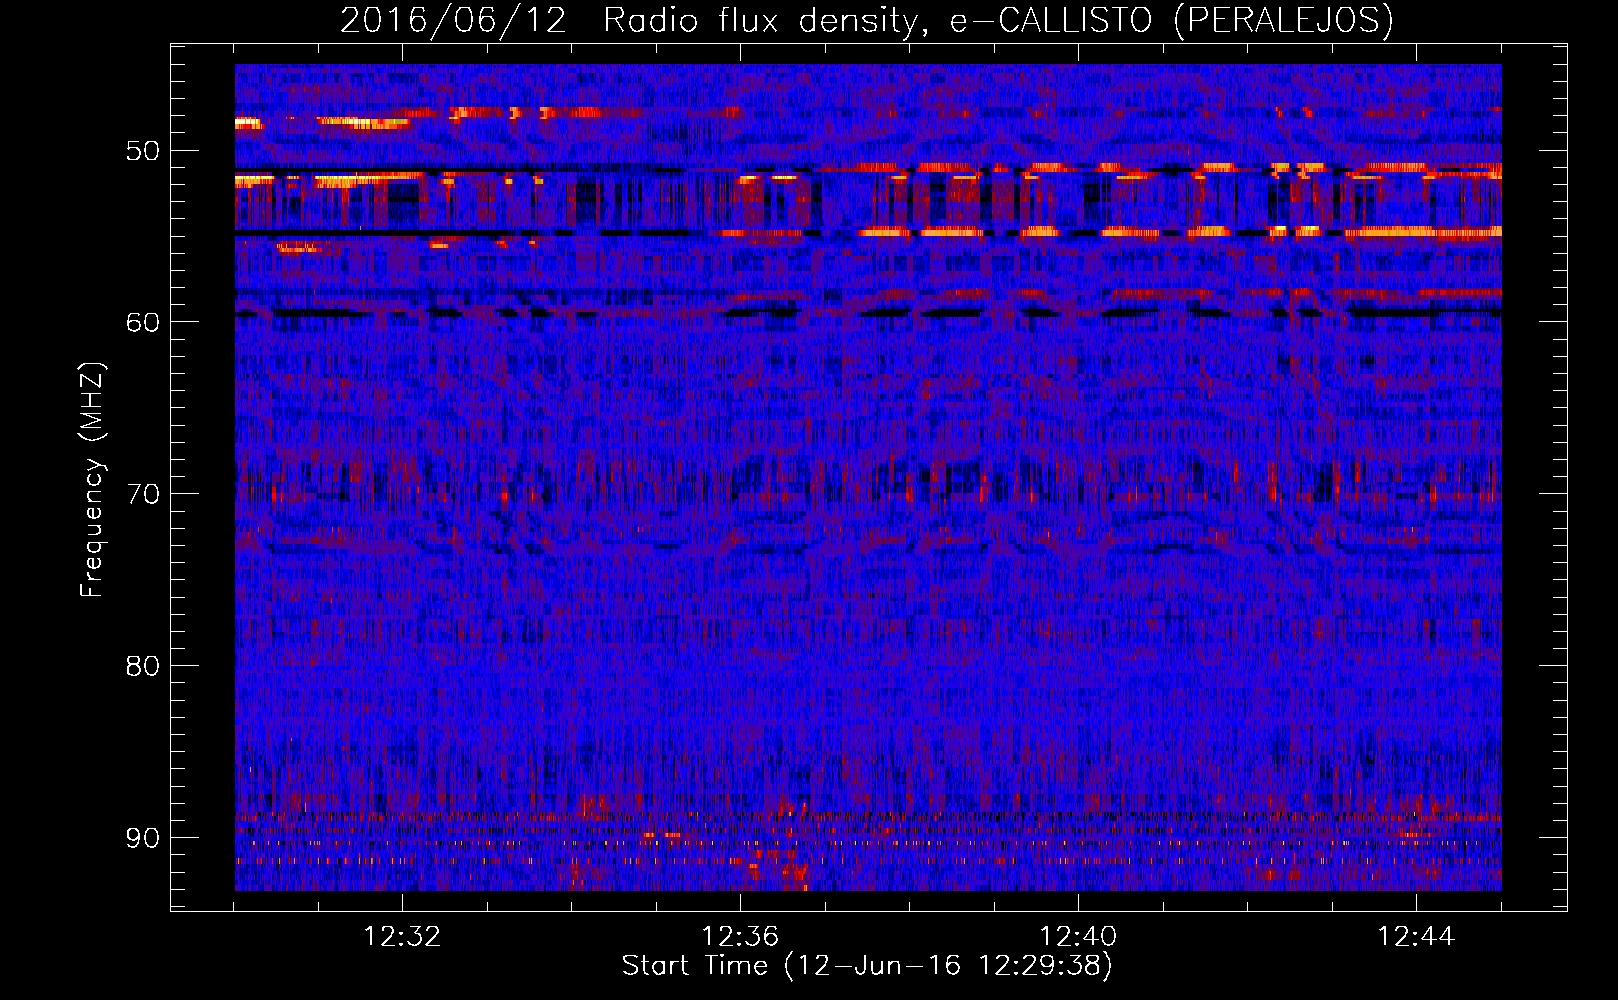This screenshot has width=1618, height=1000.
Task: Click the 12:32 time tick label
Action: tap(402, 937)
